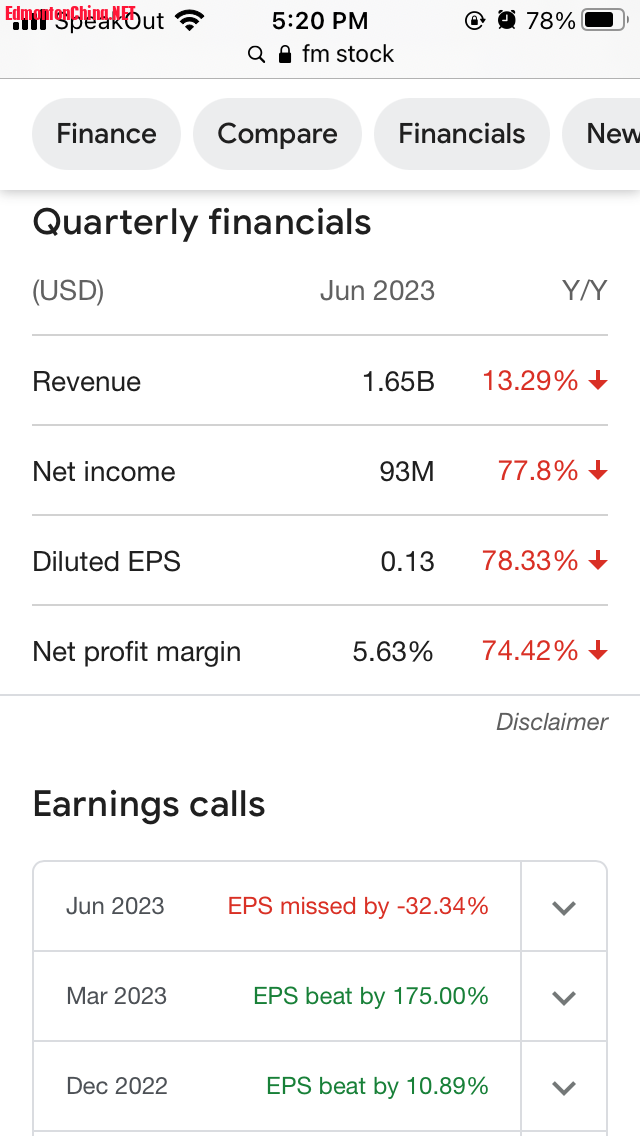Tap the Net income down arrow
The height and width of the screenshot is (1136, 640).
click(598, 471)
